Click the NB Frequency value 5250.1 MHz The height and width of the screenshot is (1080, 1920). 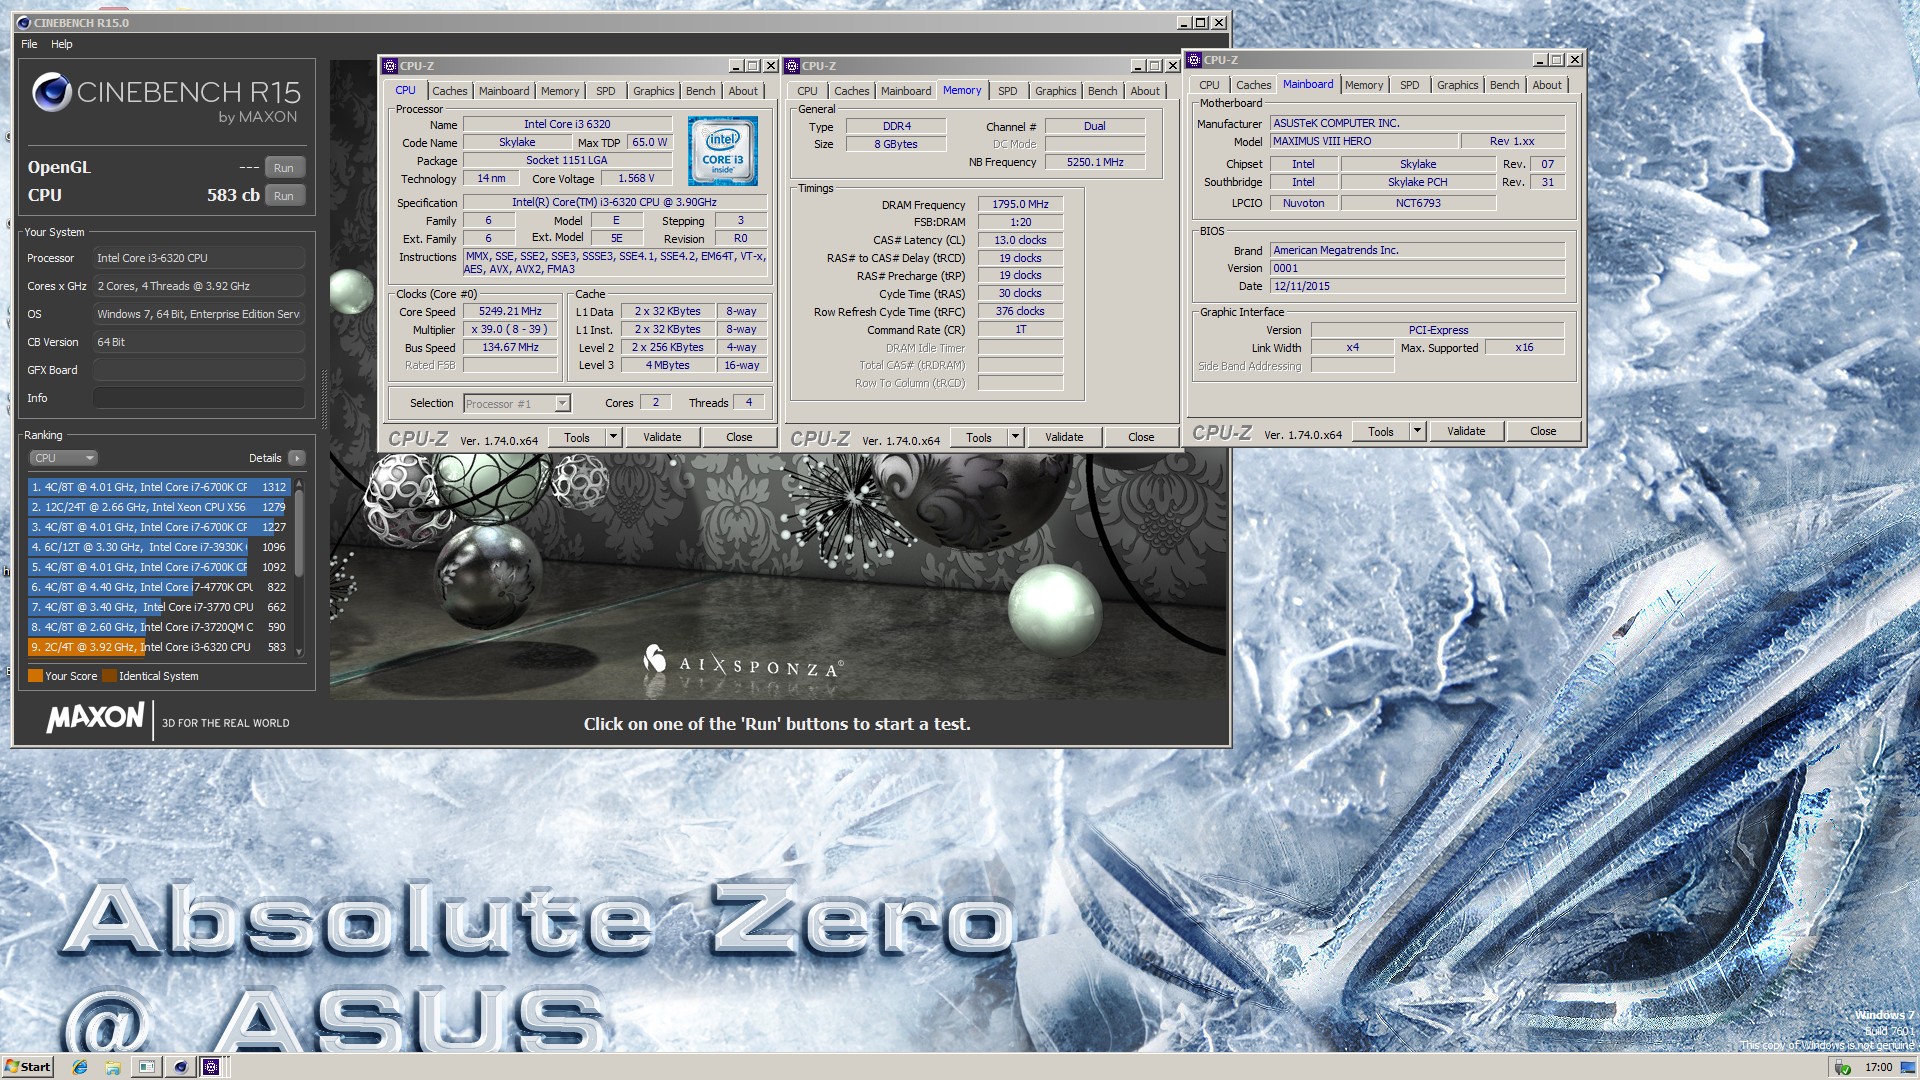(1094, 162)
